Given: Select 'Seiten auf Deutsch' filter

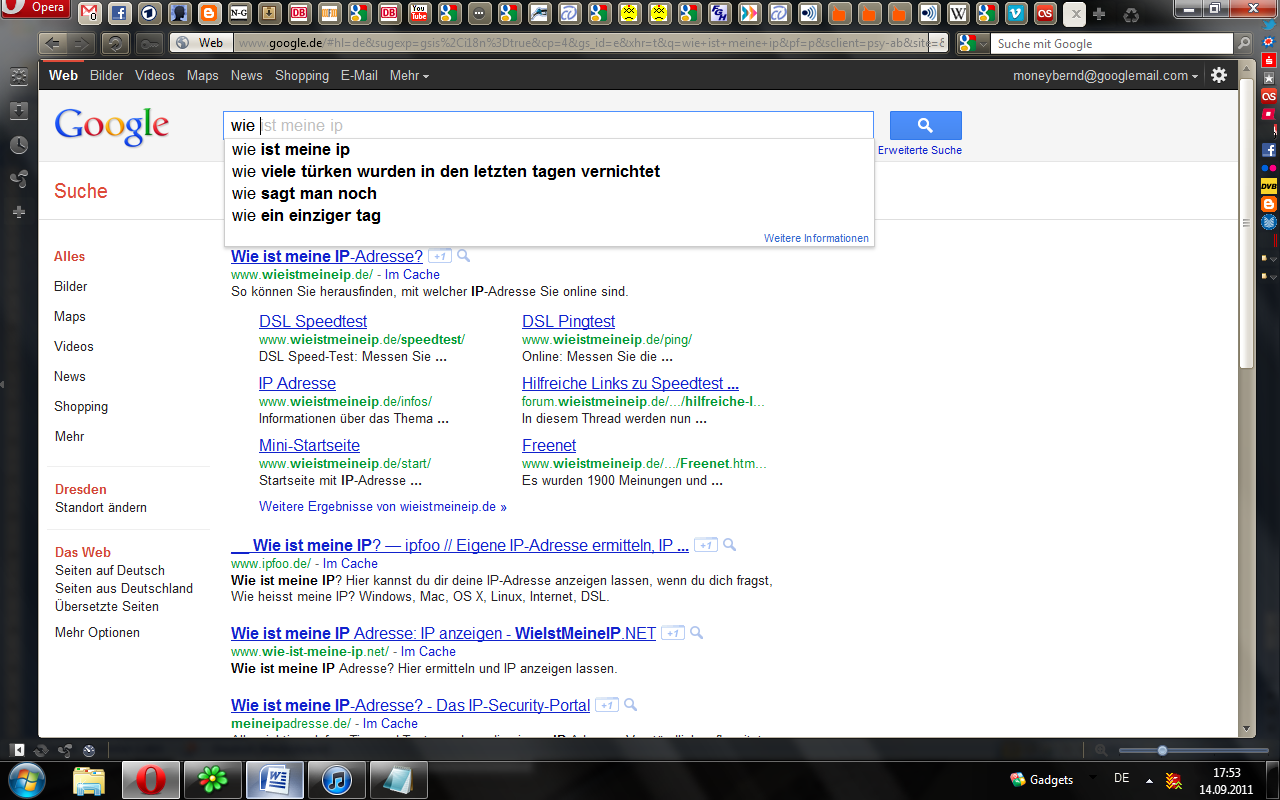Looking at the screenshot, I should pos(110,570).
